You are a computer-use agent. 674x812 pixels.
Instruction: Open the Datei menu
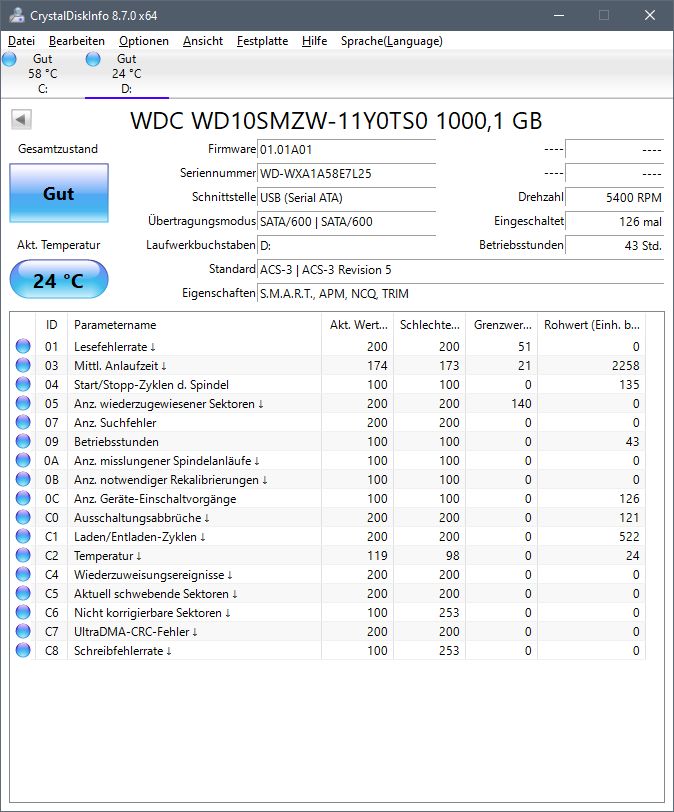click(21, 41)
